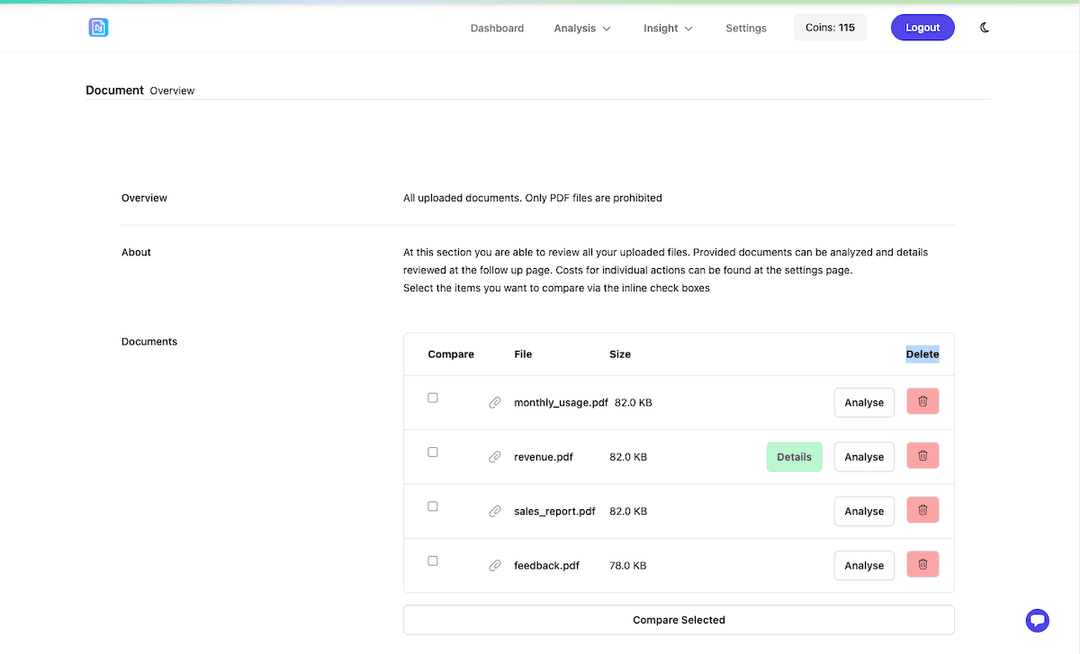Open the Insight dropdown menu
Image resolution: width=1080 pixels, height=654 pixels.
coord(667,28)
